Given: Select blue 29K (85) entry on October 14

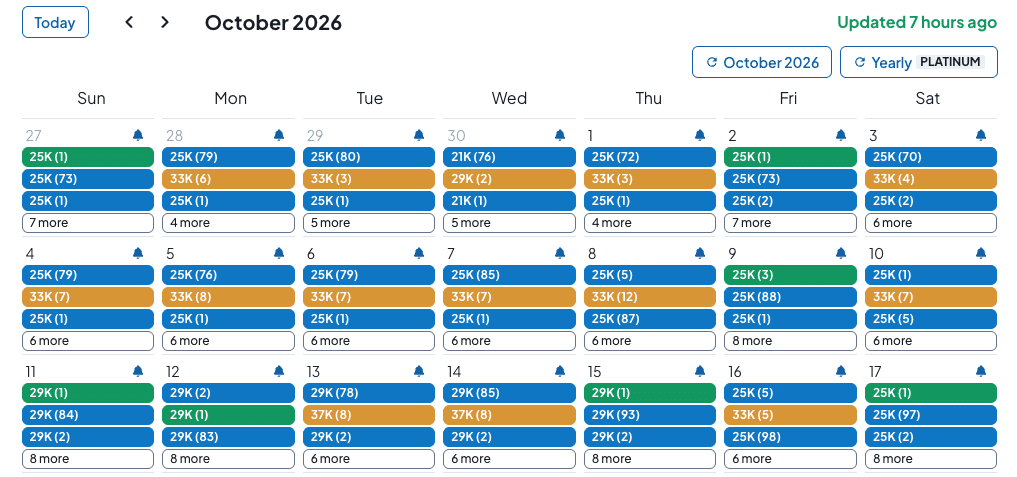Looking at the screenshot, I should point(509,393).
